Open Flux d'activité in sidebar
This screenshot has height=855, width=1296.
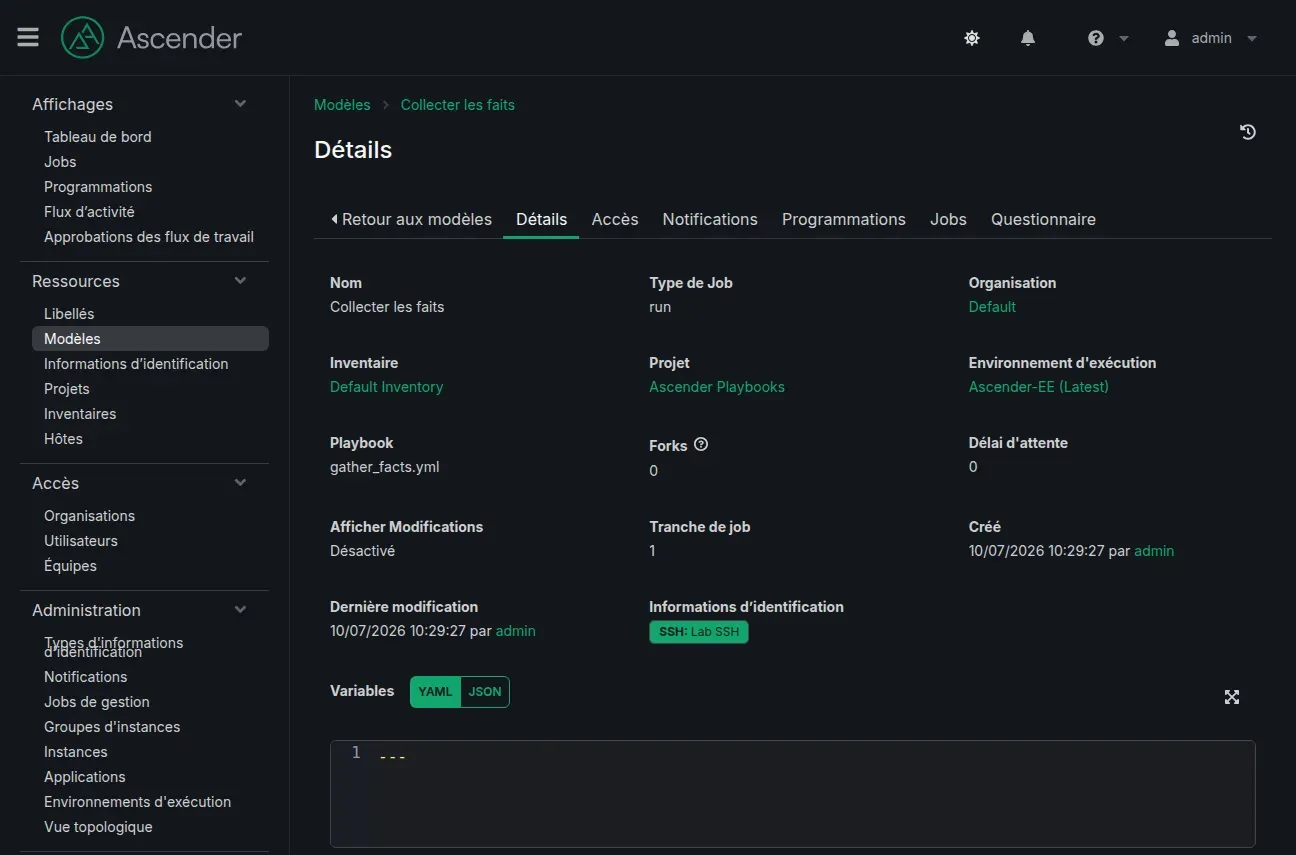point(89,212)
